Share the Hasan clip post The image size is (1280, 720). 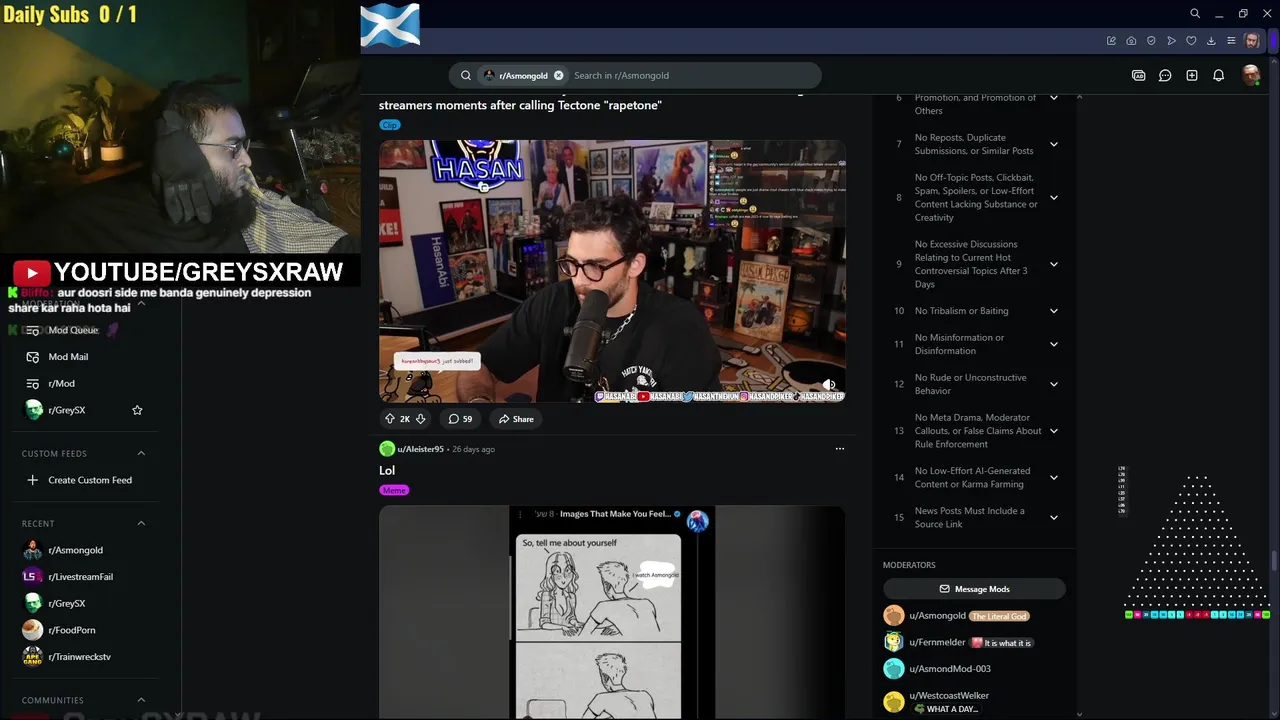pos(516,419)
